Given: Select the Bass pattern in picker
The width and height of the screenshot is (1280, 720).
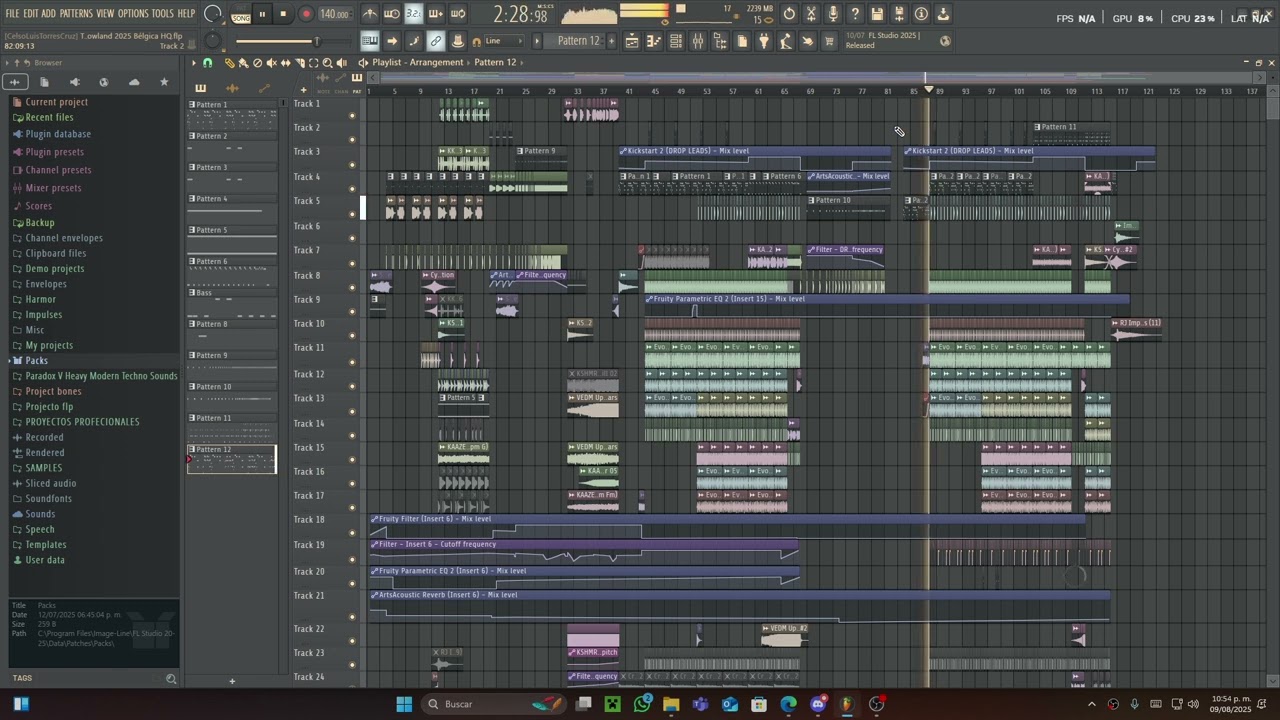Looking at the screenshot, I should tap(232, 303).
